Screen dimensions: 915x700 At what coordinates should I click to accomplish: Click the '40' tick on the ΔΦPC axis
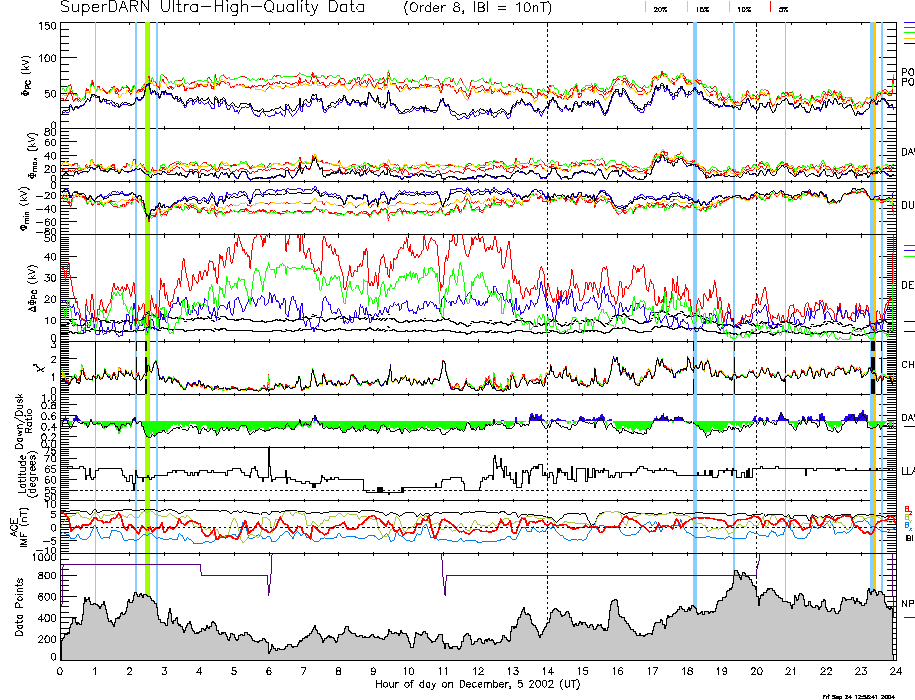pyautogui.click(x=50, y=257)
